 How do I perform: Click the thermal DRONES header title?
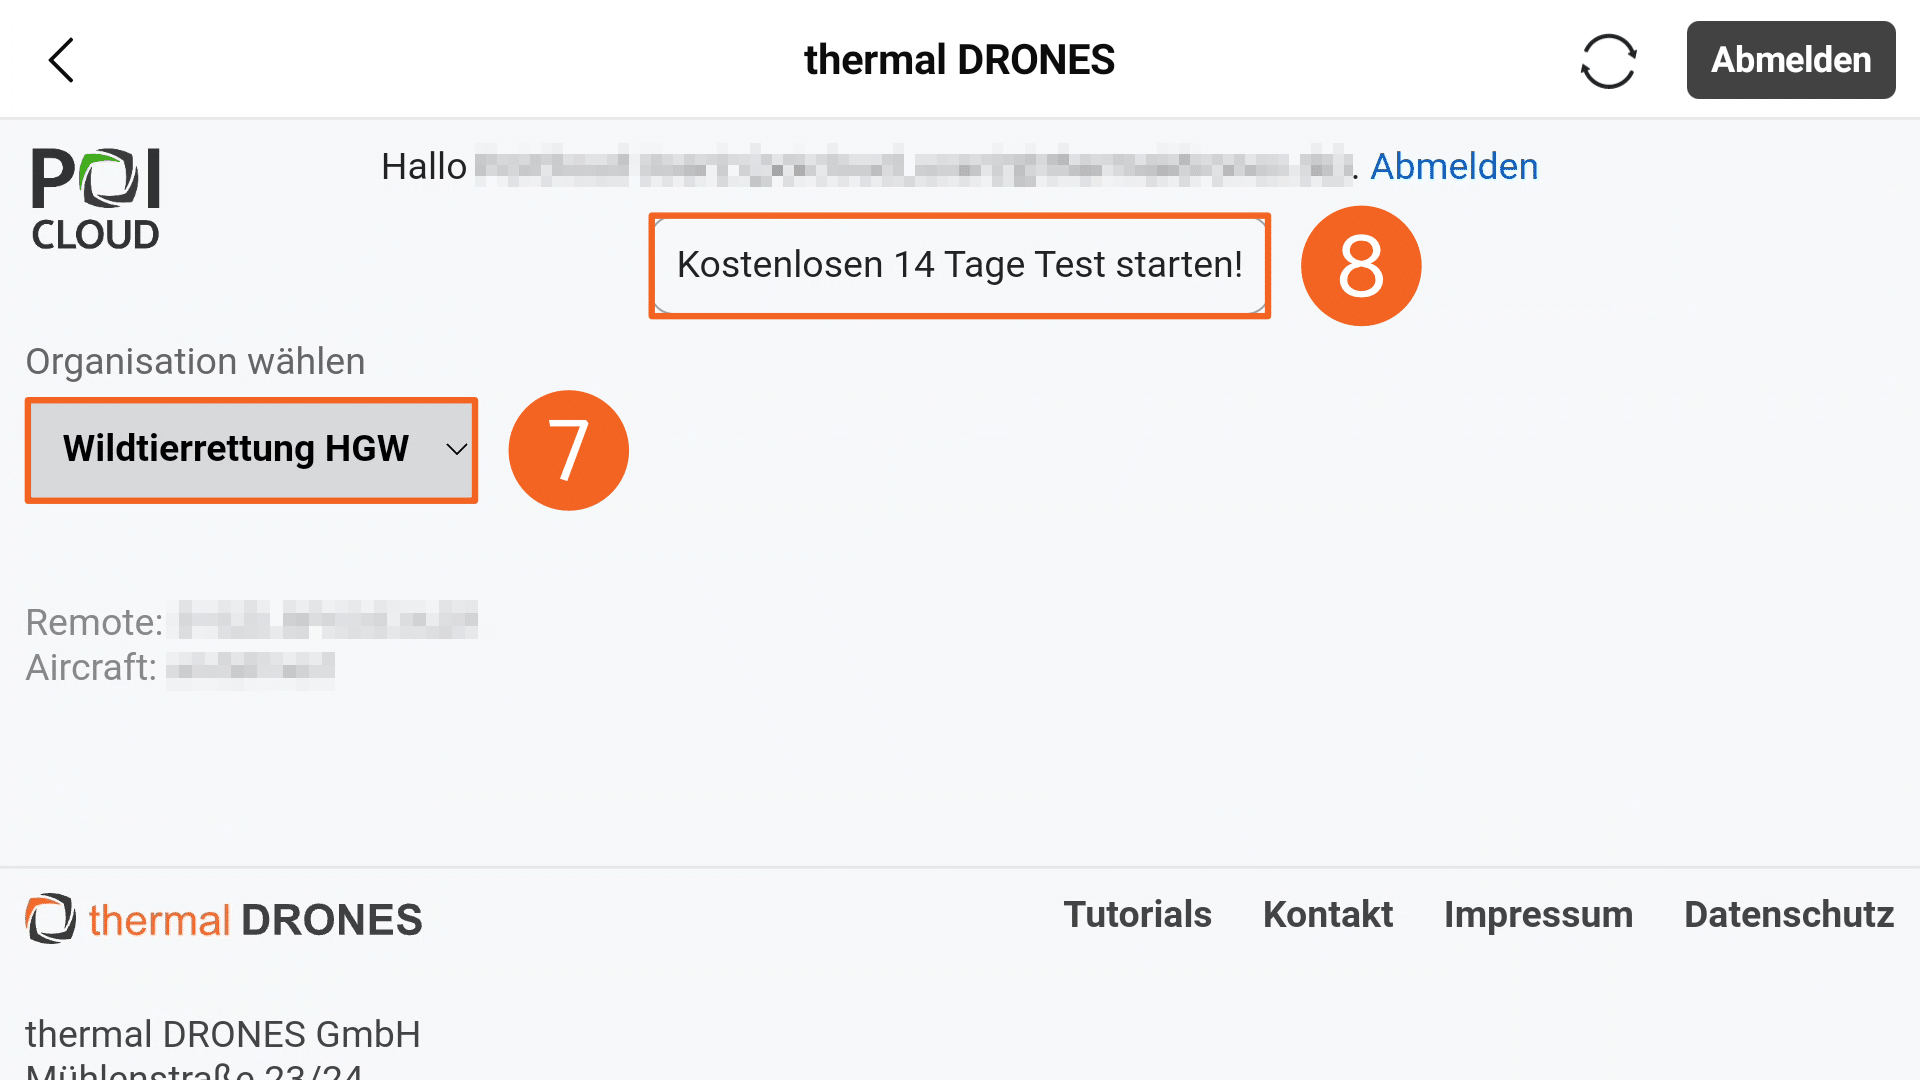click(959, 60)
